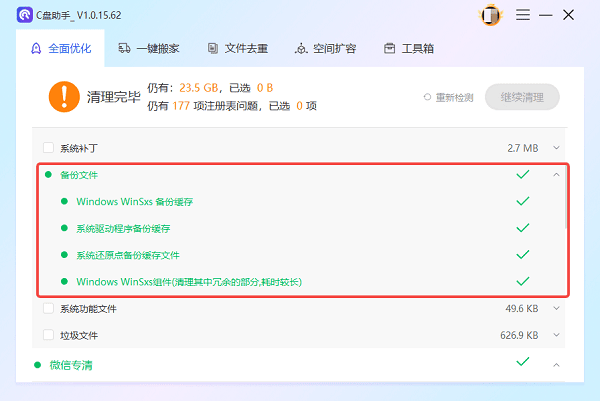Click the 重新检测 link
This screenshot has height=401, width=600.
(x=455, y=98)
